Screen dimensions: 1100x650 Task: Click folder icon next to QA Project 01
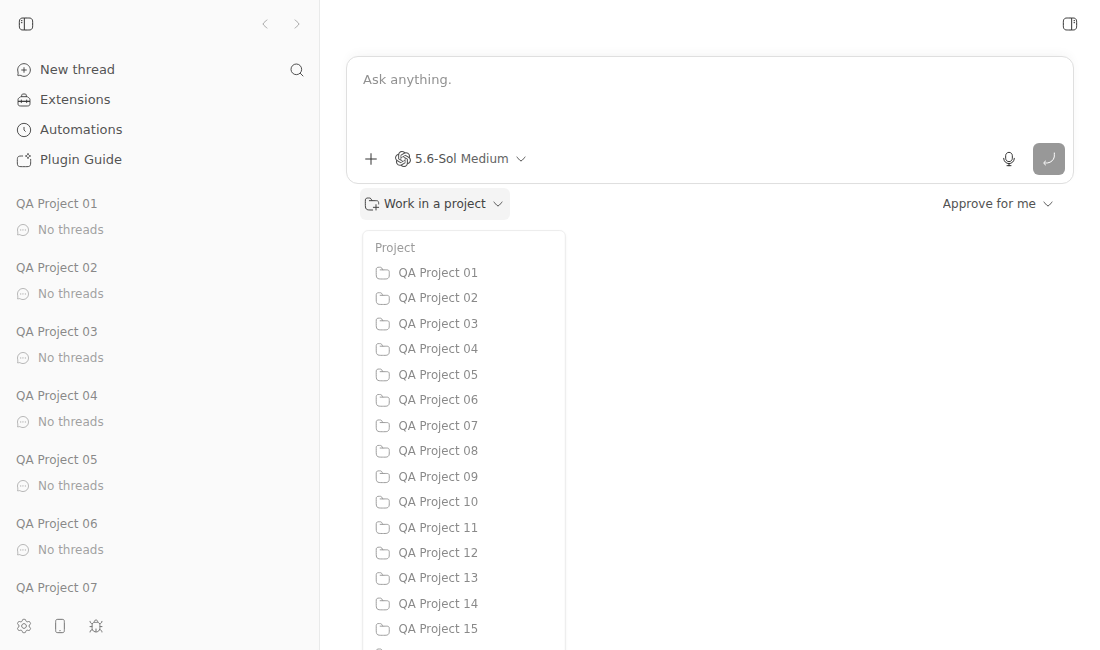click(x=382, y=273)
